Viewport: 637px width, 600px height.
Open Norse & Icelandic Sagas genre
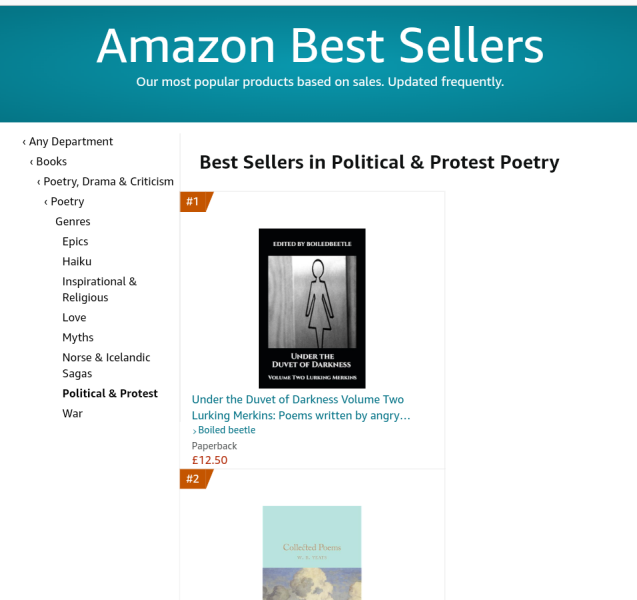pos(106,365)
